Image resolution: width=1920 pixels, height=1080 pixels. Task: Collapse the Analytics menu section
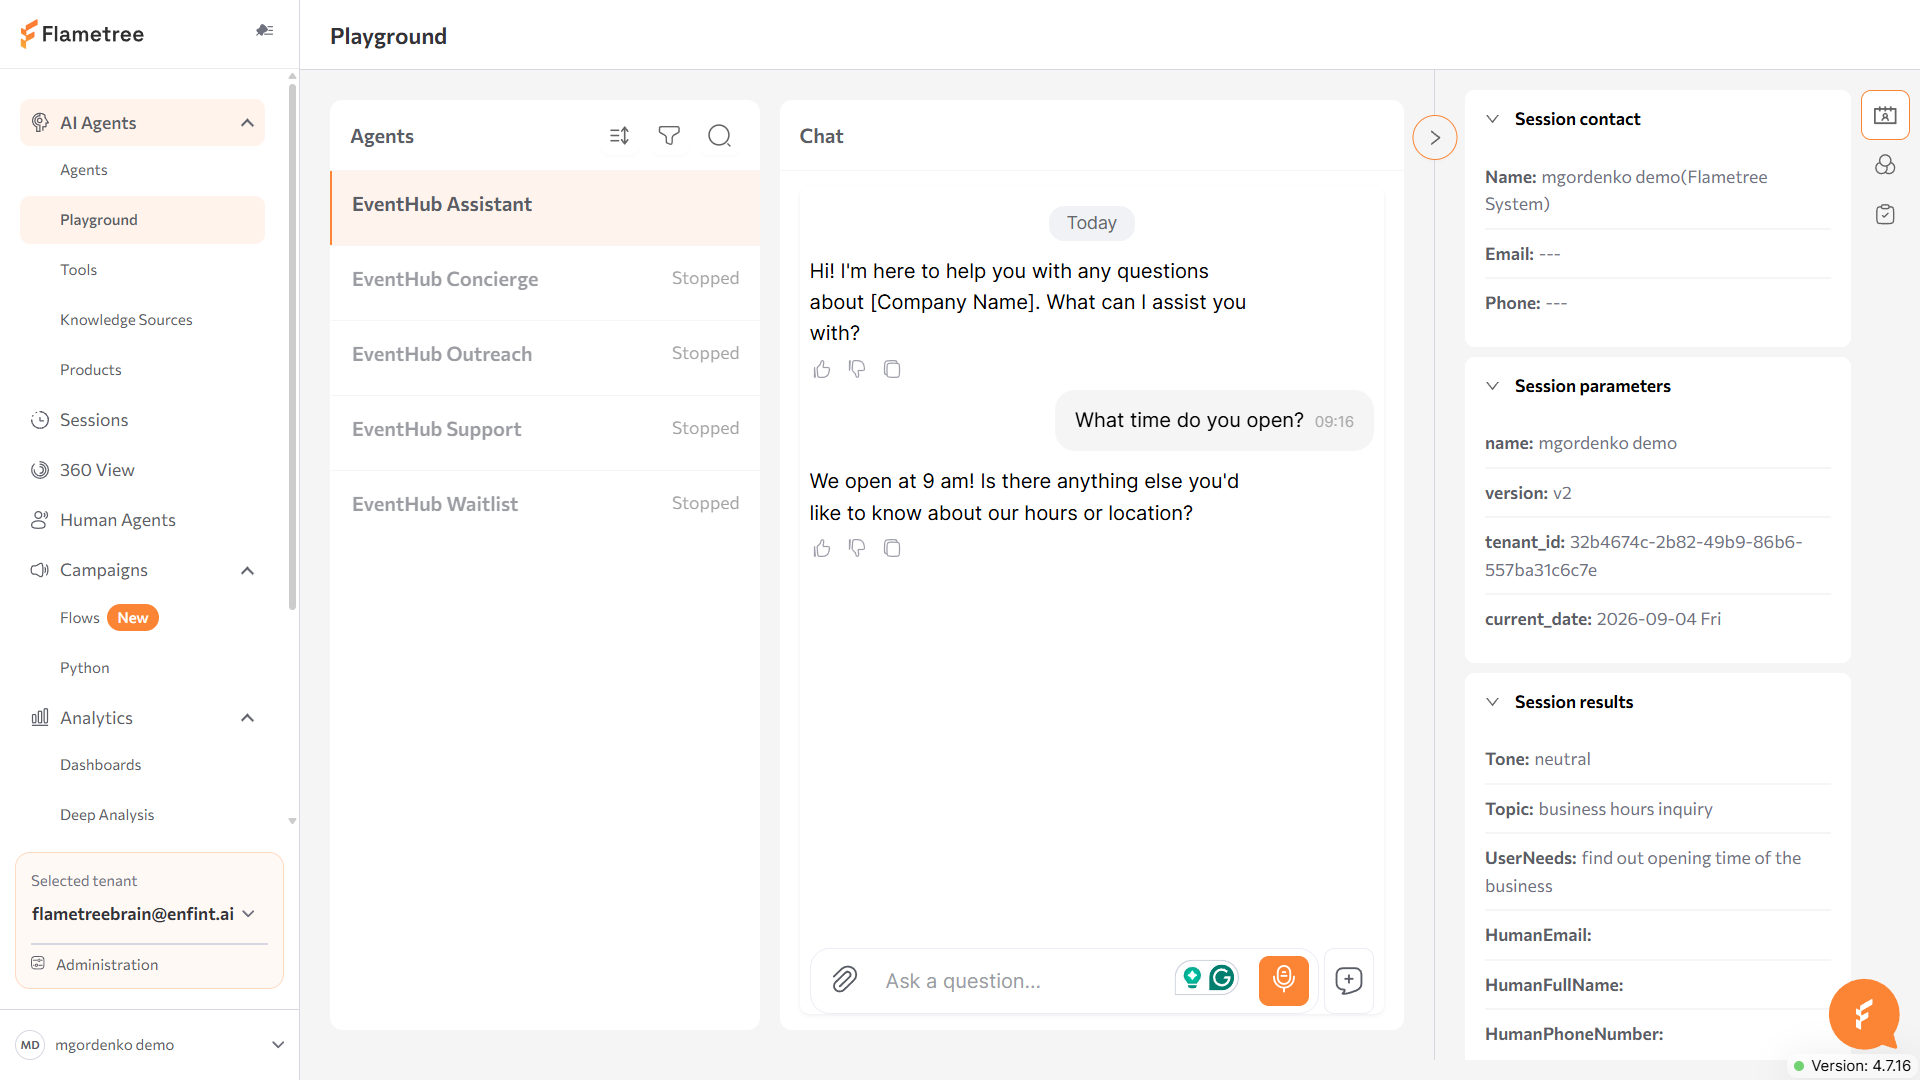[x=247, y=718]
